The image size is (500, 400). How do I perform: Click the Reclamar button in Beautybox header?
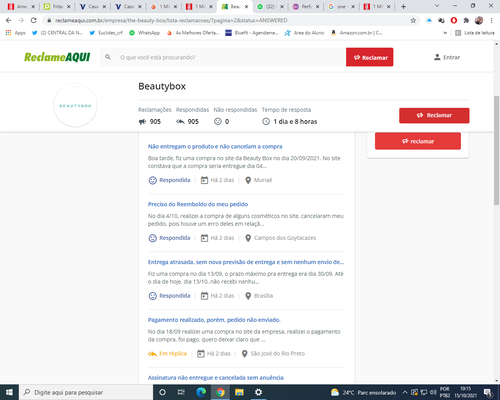434,115
